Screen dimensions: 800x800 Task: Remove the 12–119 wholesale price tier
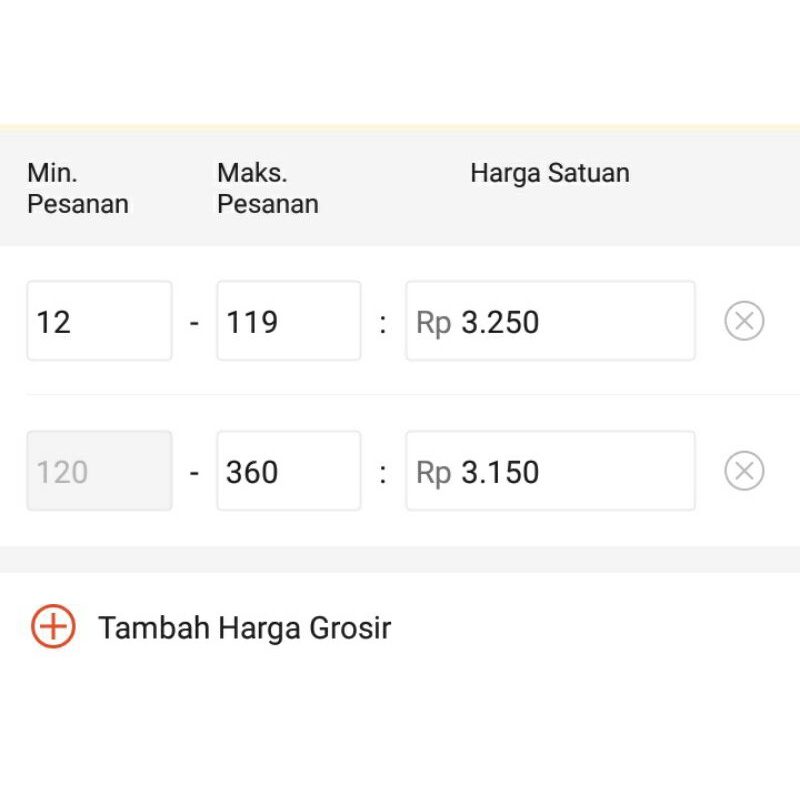(x=744, y=321)
